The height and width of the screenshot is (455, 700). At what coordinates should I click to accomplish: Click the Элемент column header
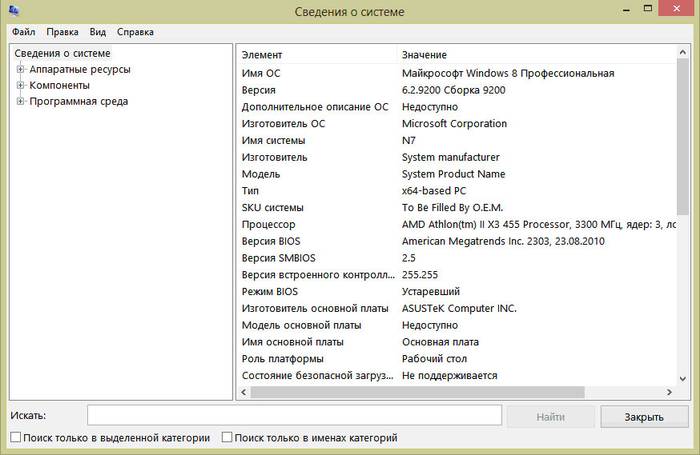point(317,55)
